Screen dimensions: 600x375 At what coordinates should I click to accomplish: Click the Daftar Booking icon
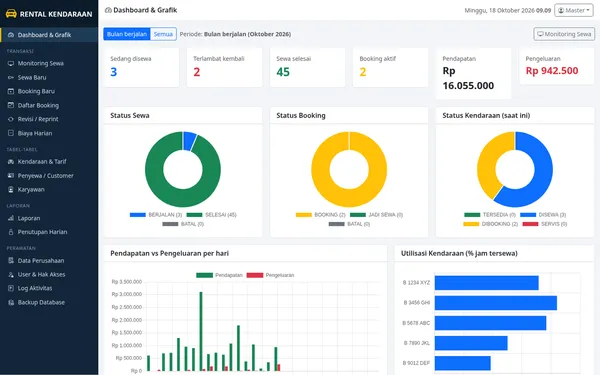pos(11,105)
